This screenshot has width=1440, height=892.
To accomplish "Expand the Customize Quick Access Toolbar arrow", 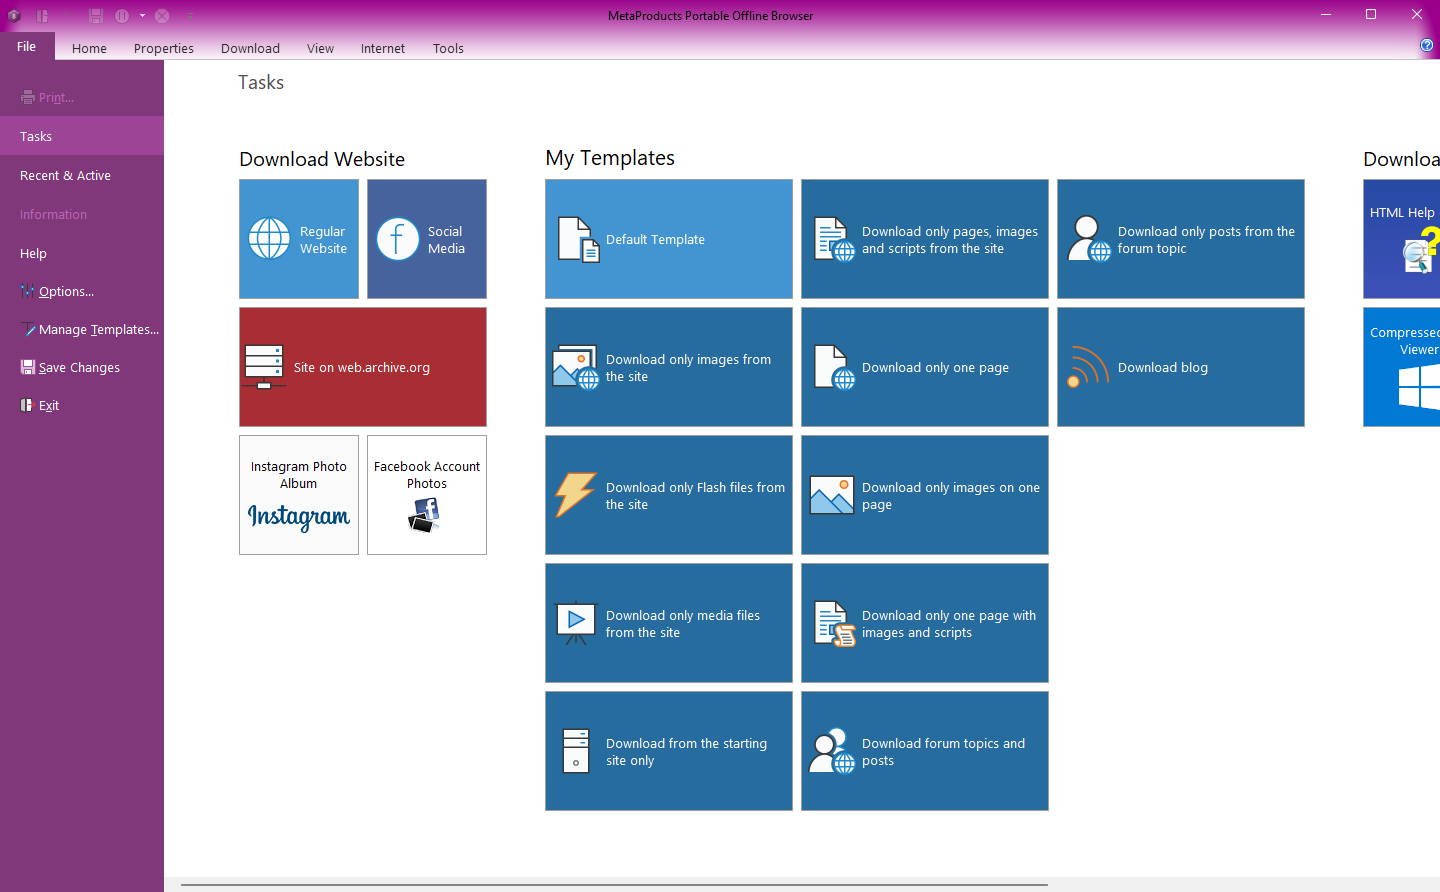I will pyautogui.click(x=190, y=16).
